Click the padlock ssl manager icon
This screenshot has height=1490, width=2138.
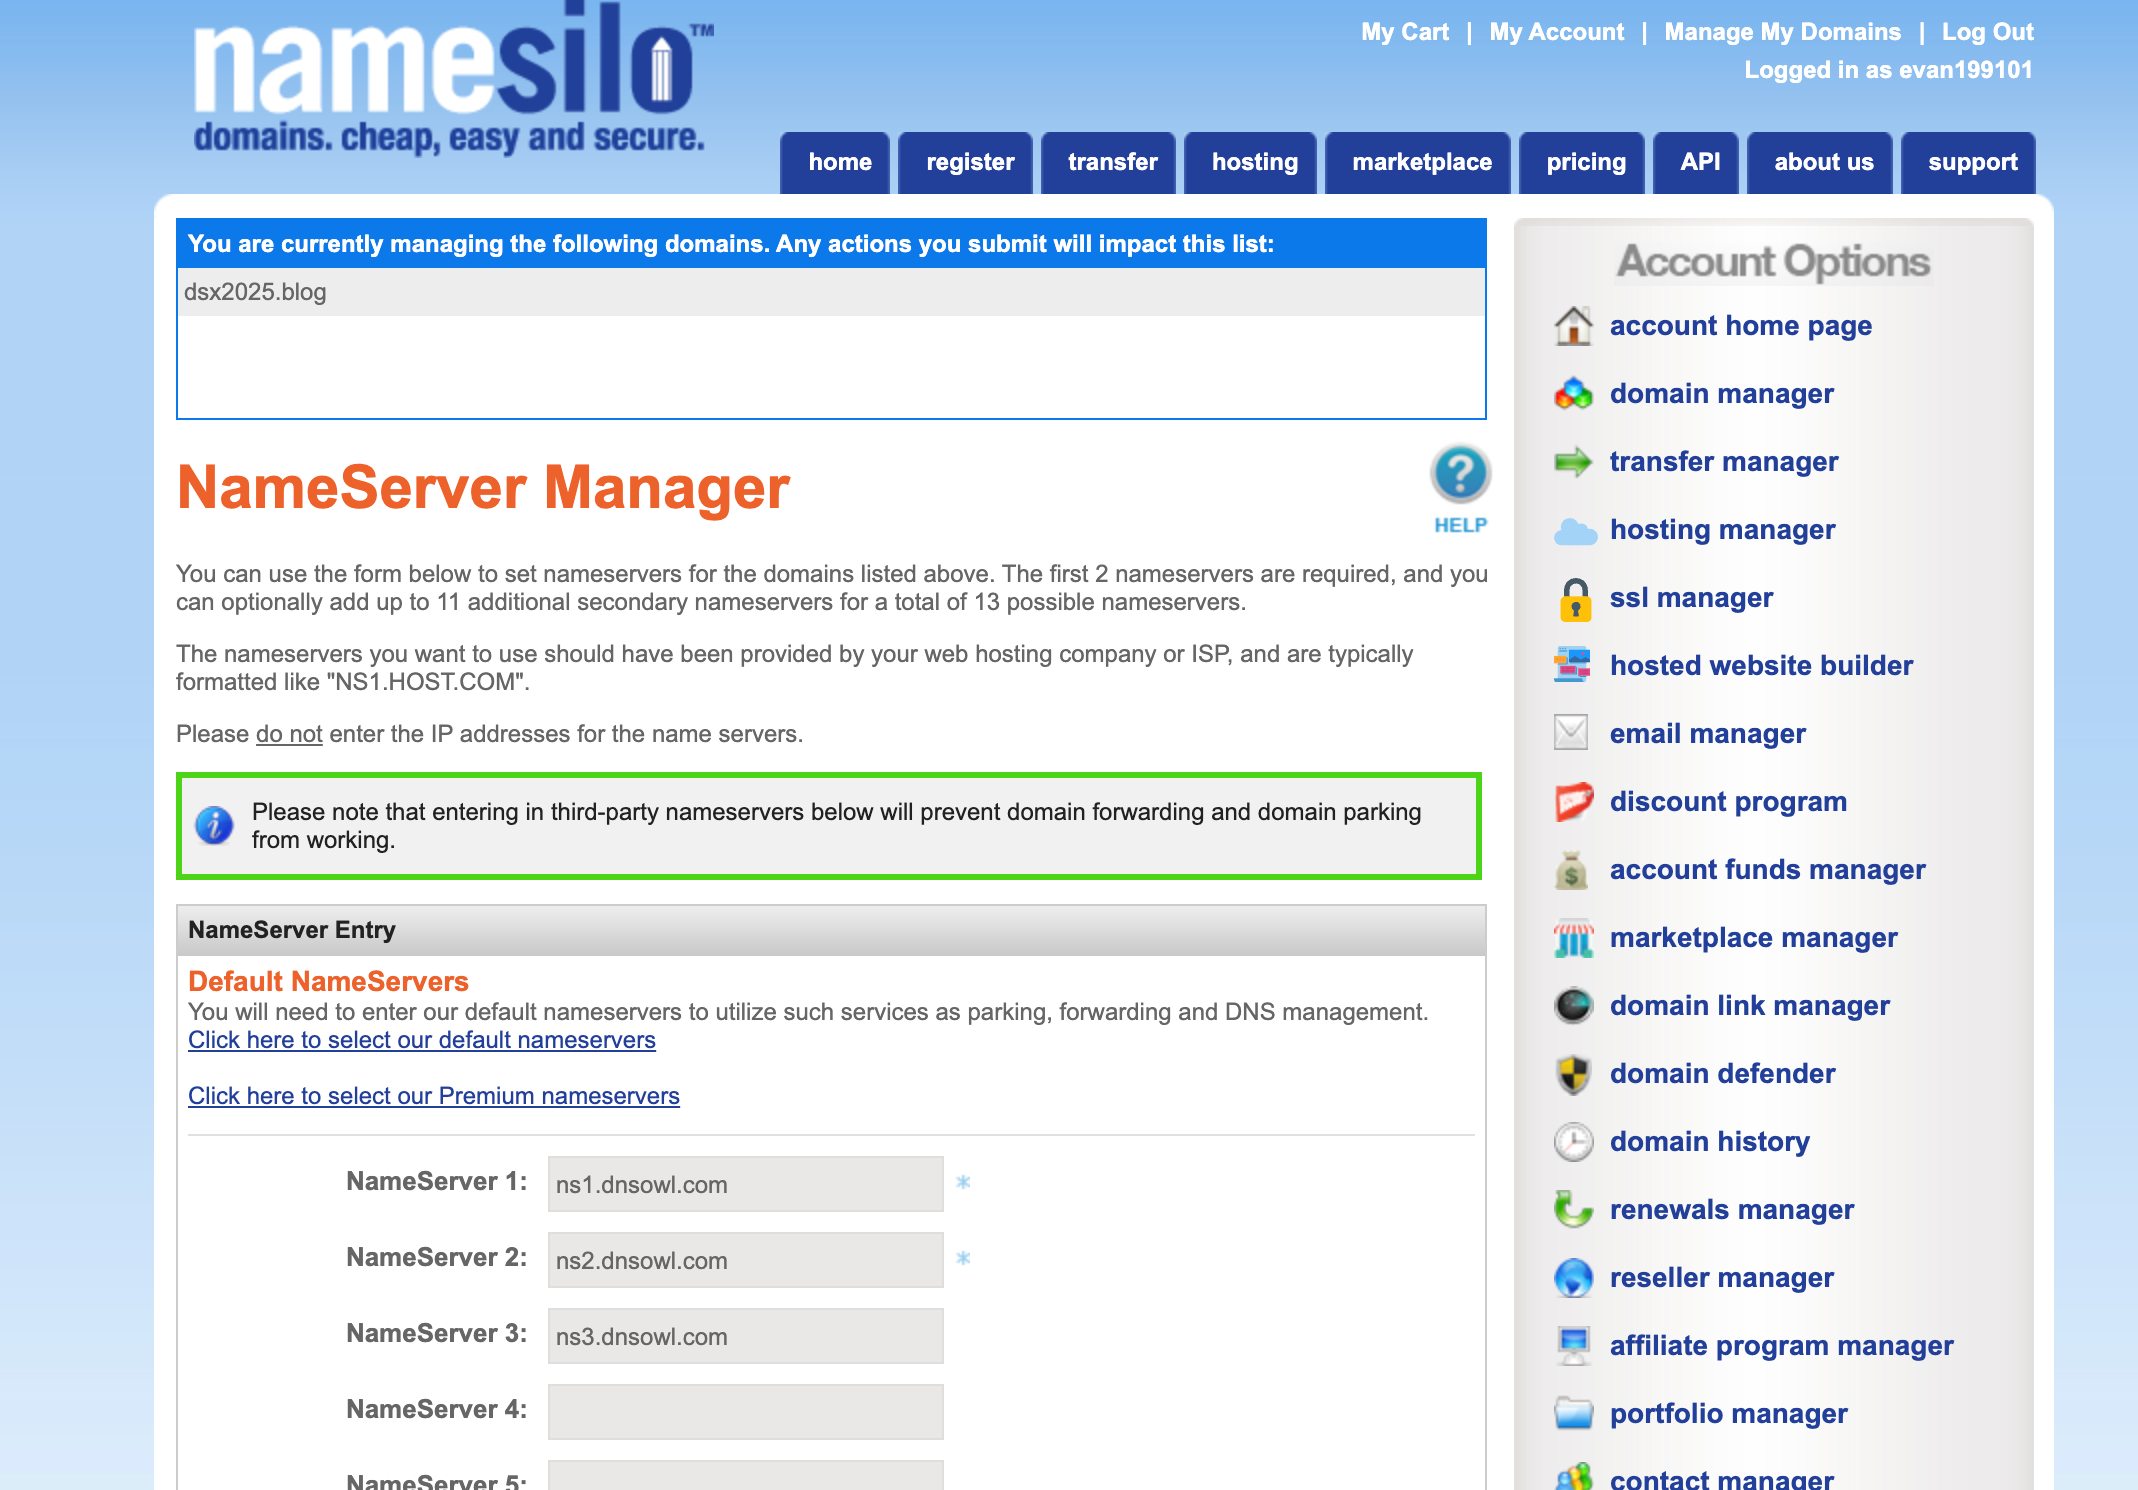coord(1575,599)
